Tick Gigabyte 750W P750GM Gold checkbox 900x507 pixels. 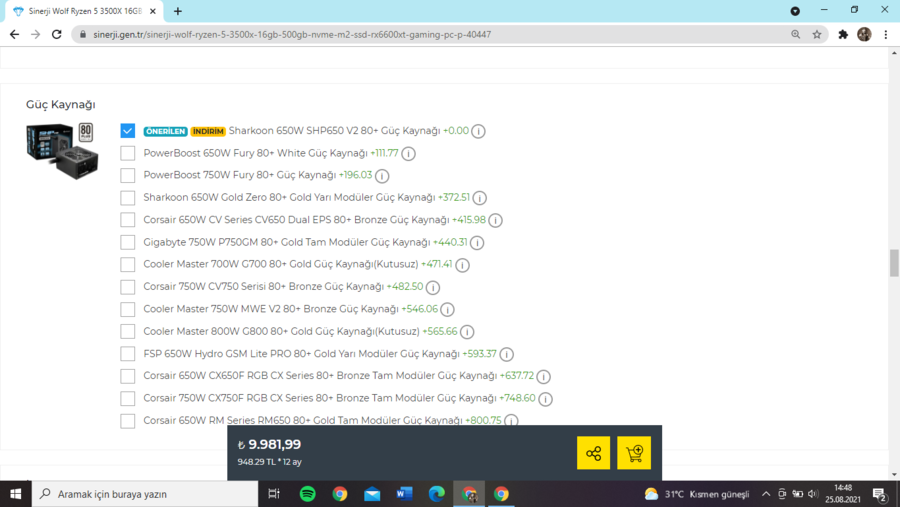point(127,242)
